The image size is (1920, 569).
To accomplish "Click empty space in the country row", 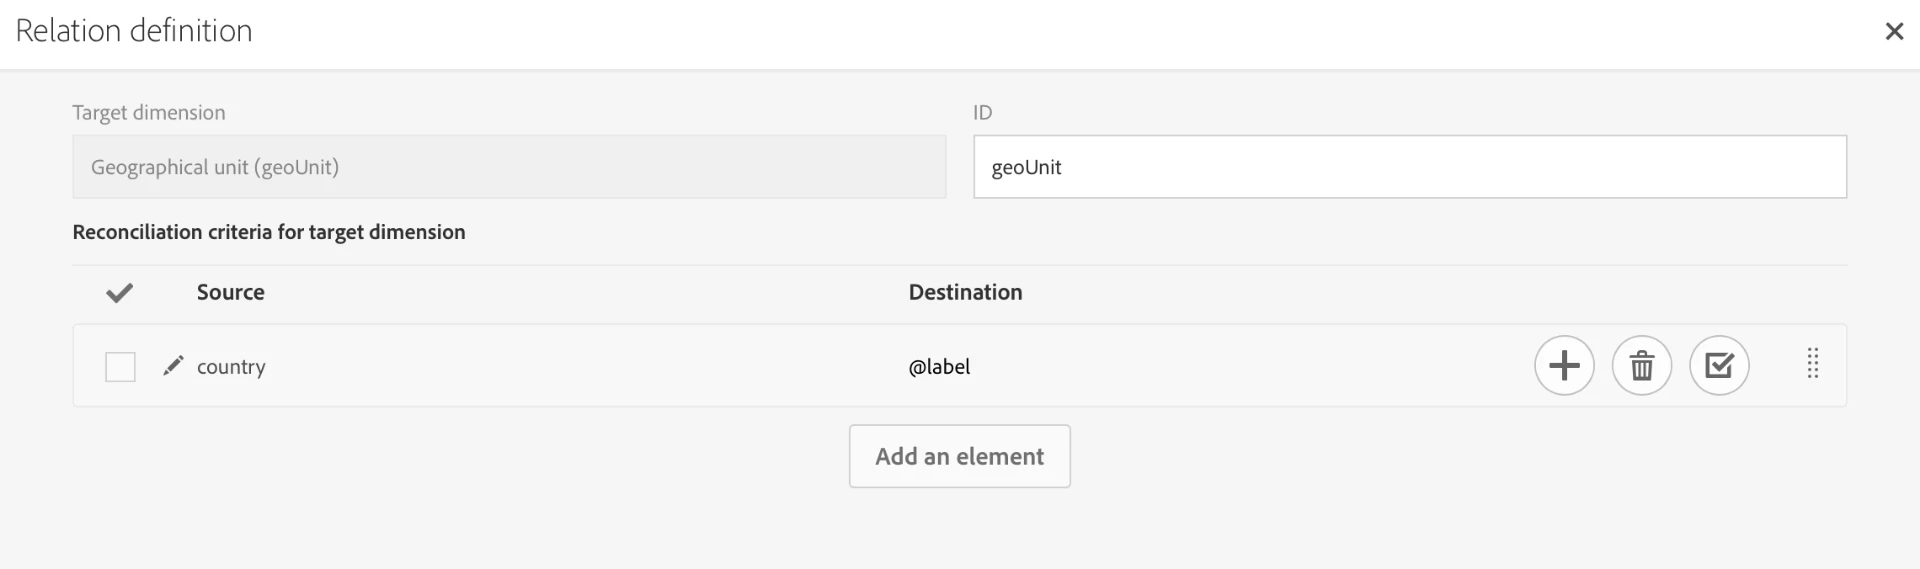I will [1250, 366].
